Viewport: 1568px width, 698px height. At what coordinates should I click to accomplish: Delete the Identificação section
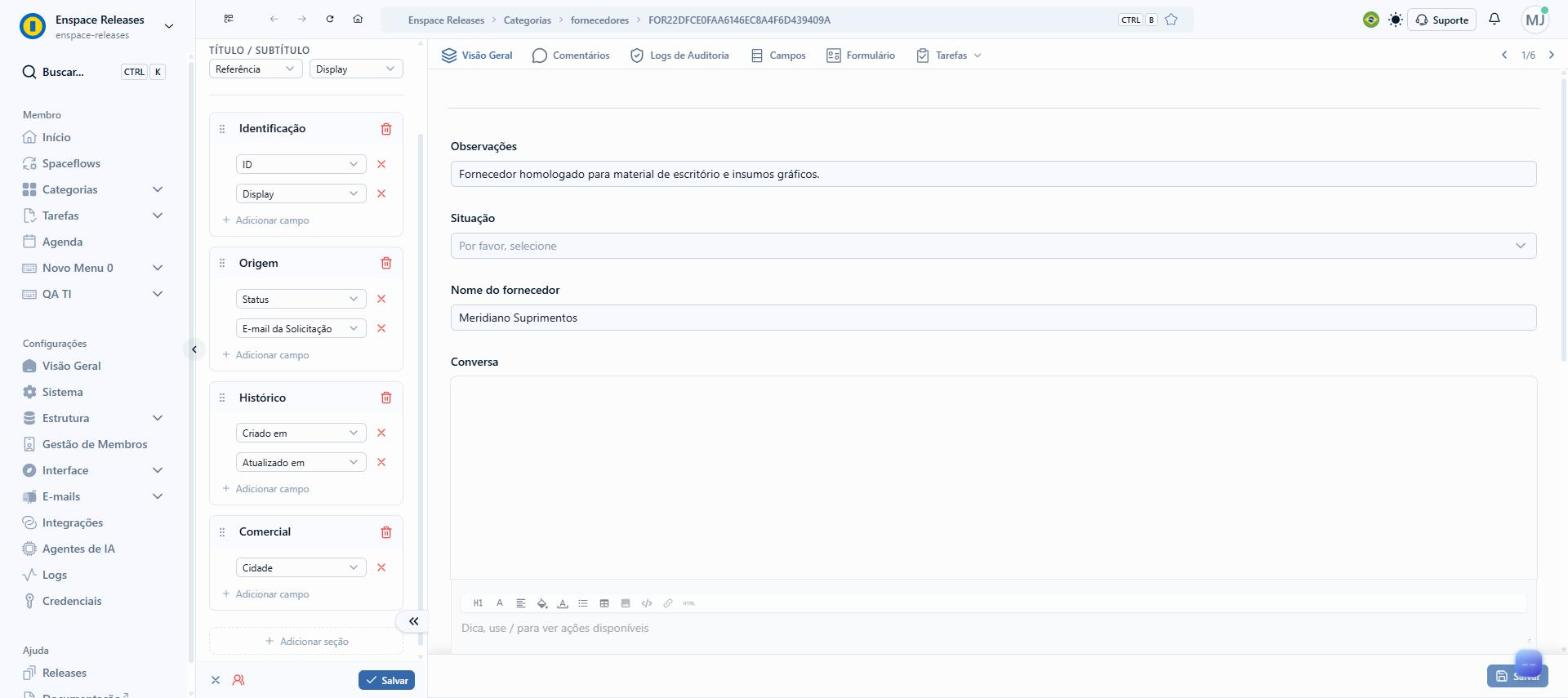(x=386, y=129)
